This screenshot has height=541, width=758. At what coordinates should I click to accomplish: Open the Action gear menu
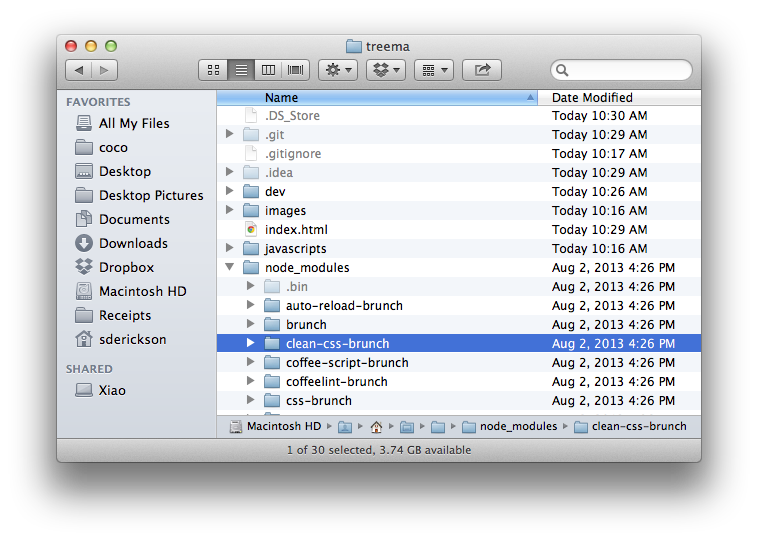click(338, 70)
